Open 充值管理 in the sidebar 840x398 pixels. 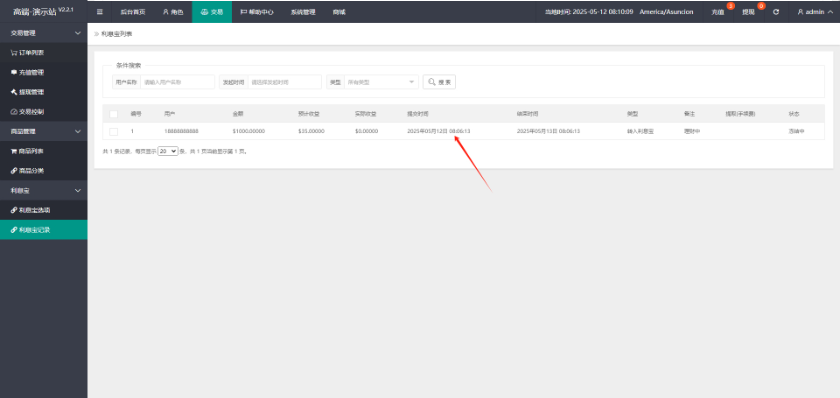(x=43, y=72)
